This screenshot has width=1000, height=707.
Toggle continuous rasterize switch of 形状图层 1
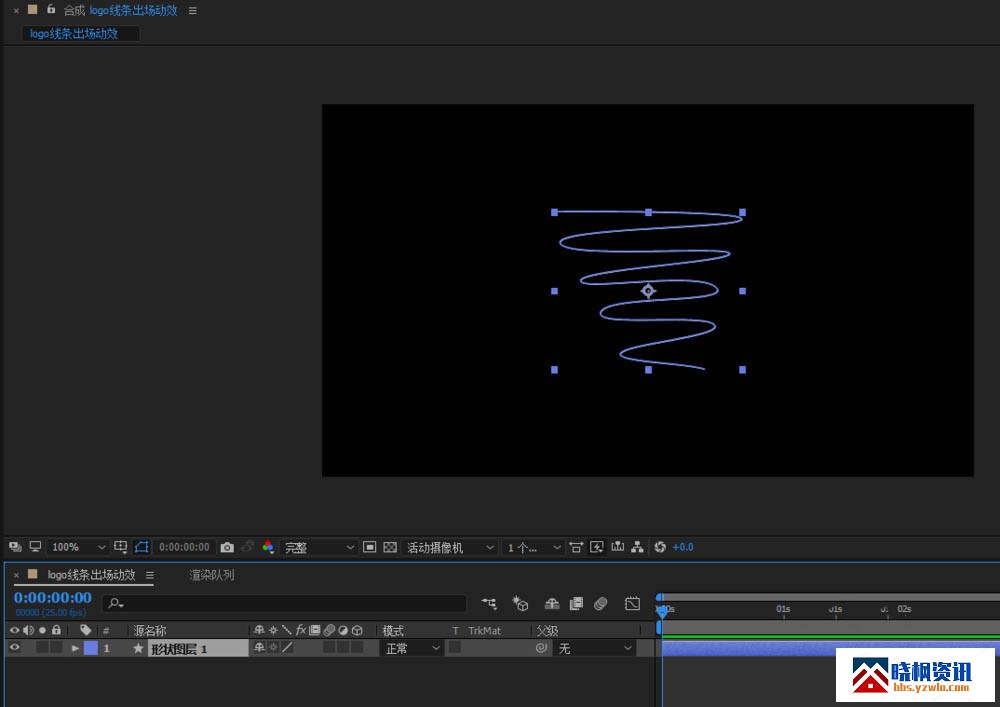pos(273,648)
